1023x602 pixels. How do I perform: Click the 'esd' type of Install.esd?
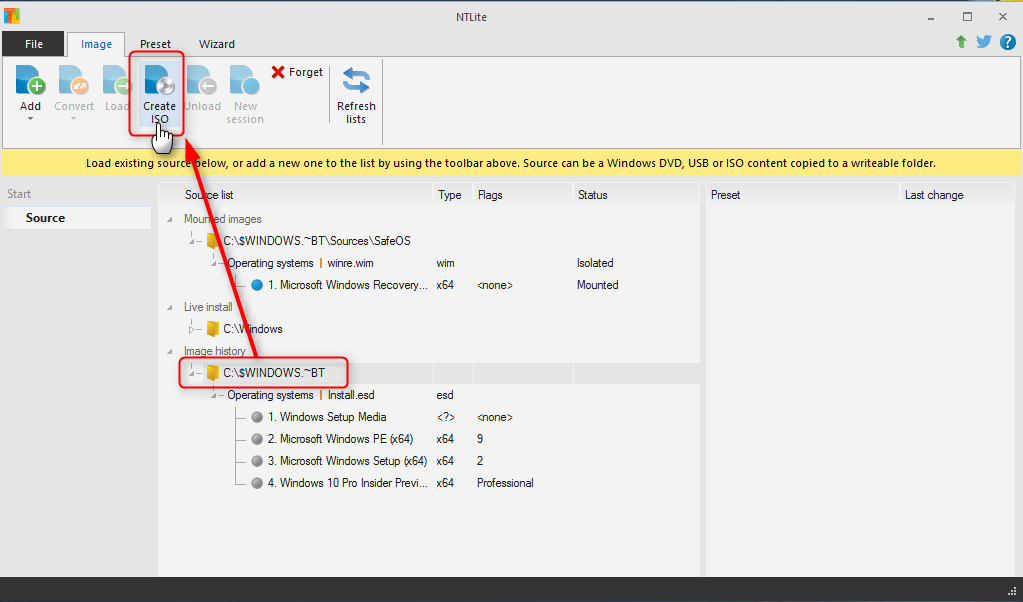[x=445, y=395]
